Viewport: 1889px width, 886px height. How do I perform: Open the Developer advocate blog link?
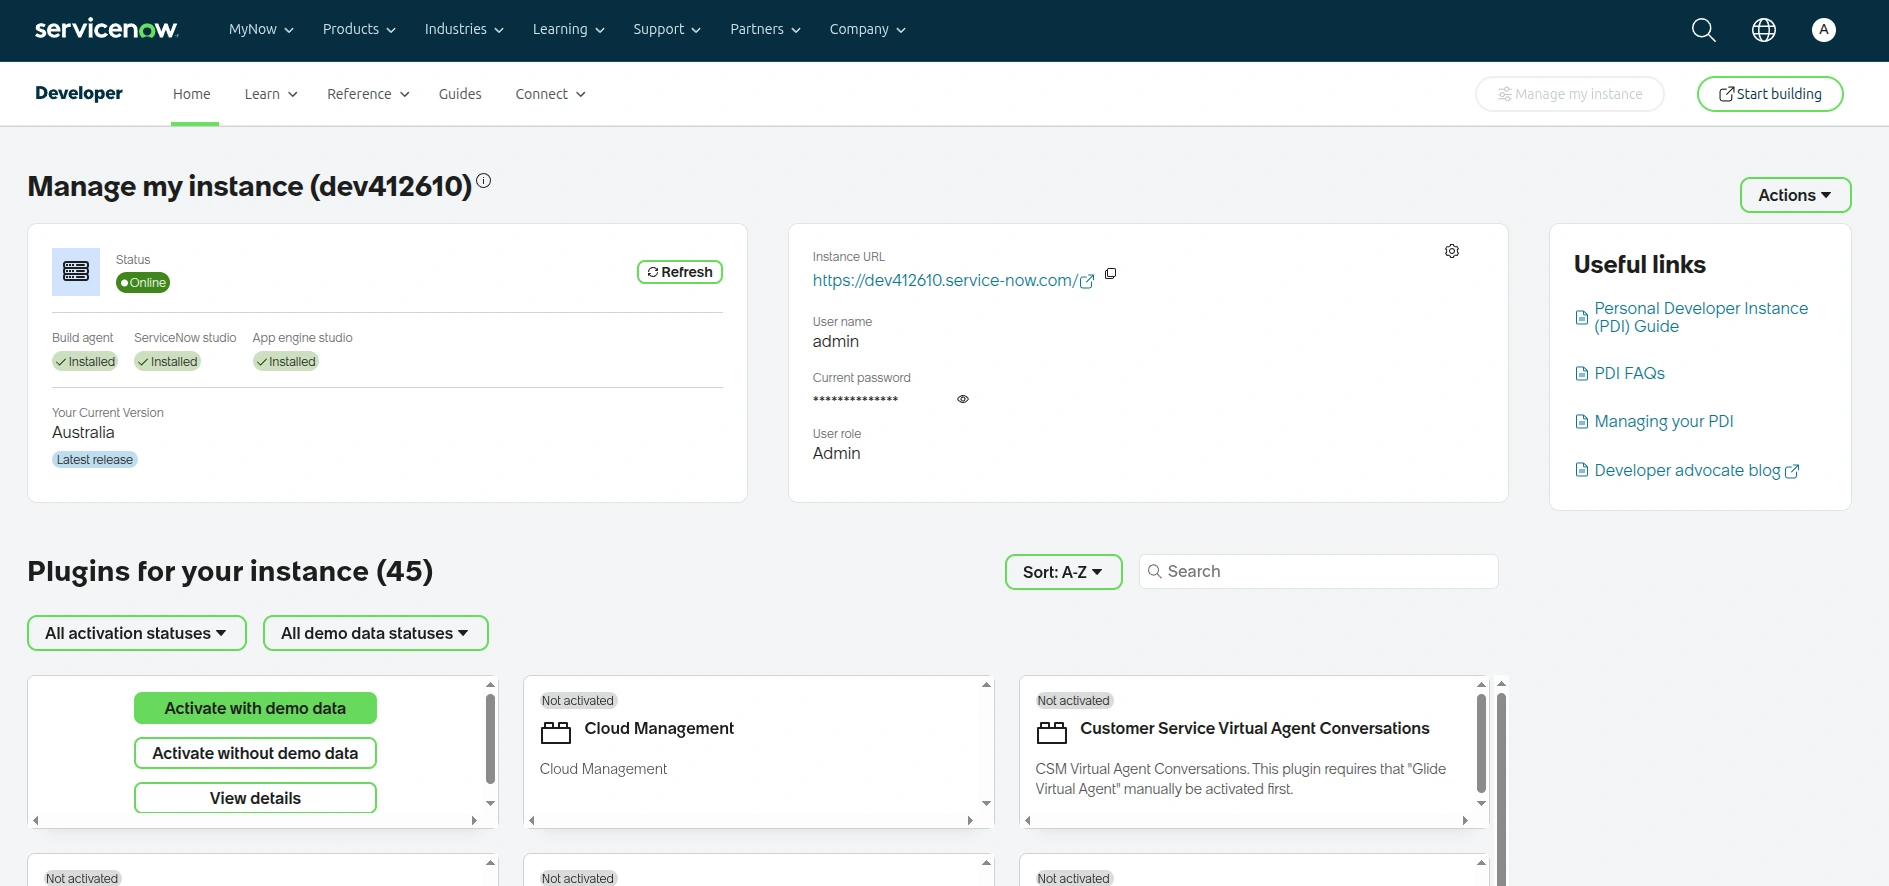point(1687,471)
